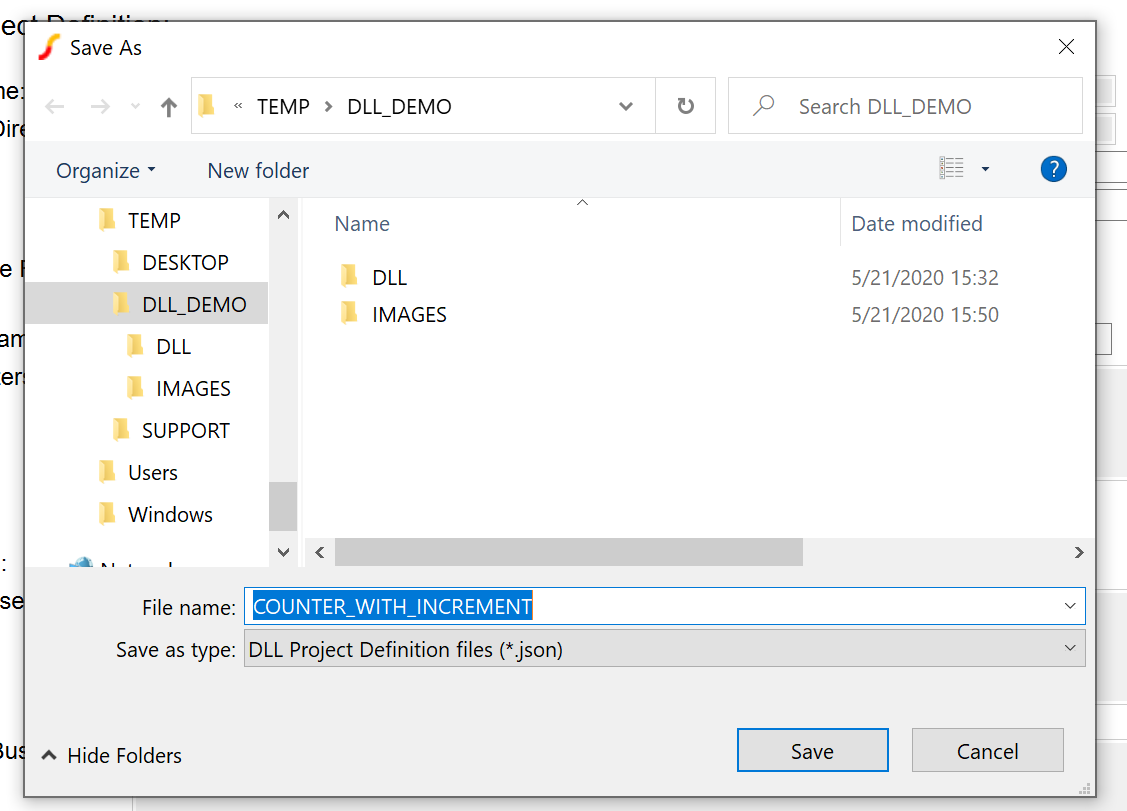
Task: Select SUPPORT folder in navigation tree
Action: (x=185, y=430)
